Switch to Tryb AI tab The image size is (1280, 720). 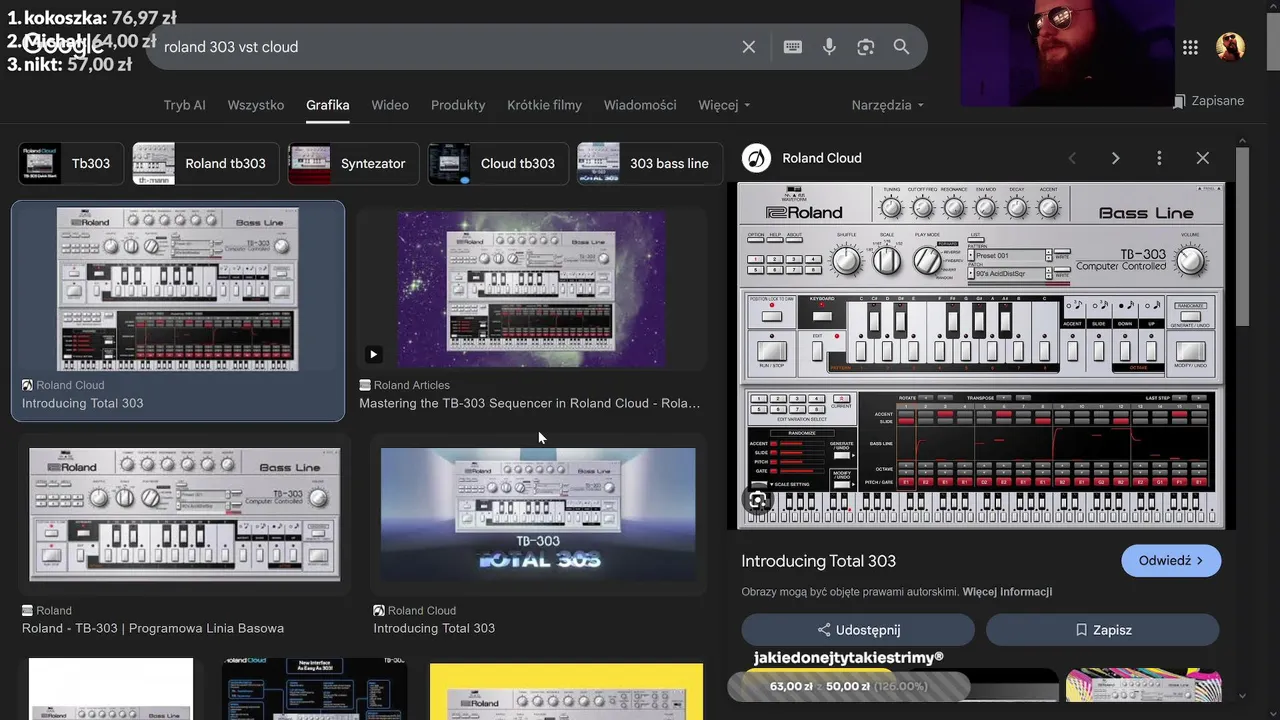[x=185, y=105]
